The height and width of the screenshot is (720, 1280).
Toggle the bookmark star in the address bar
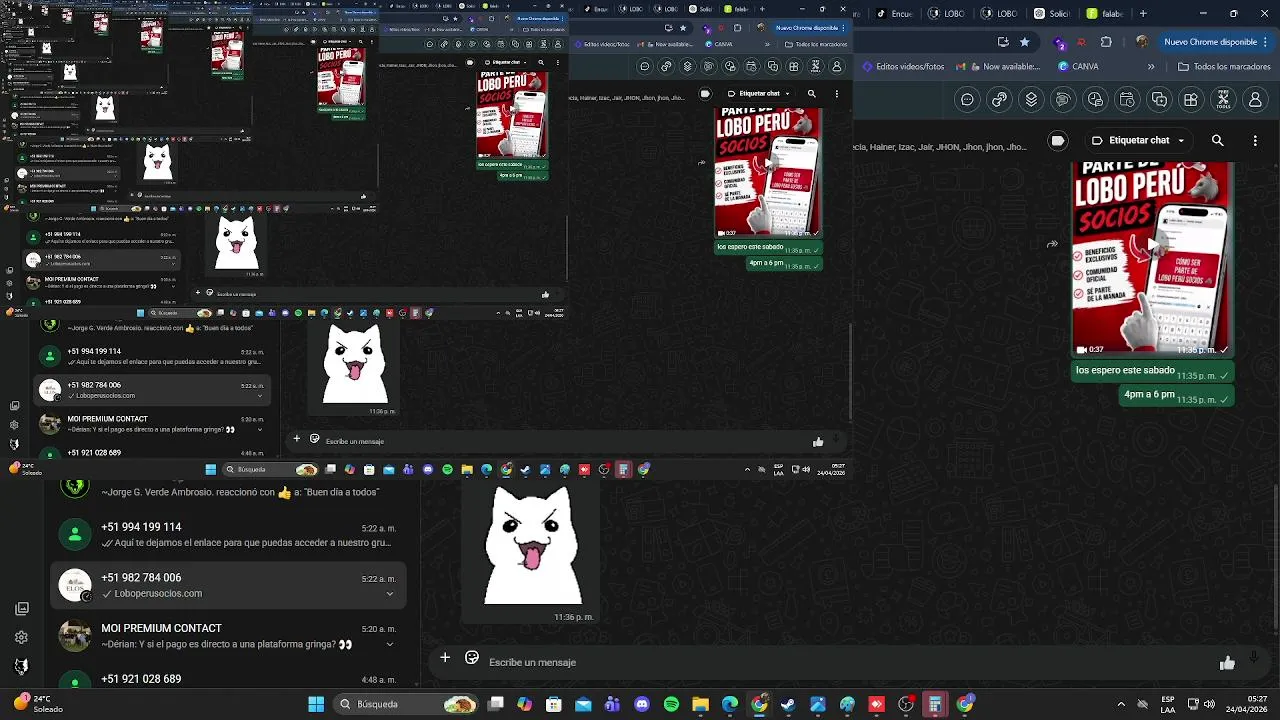[x=1024, y=42]
